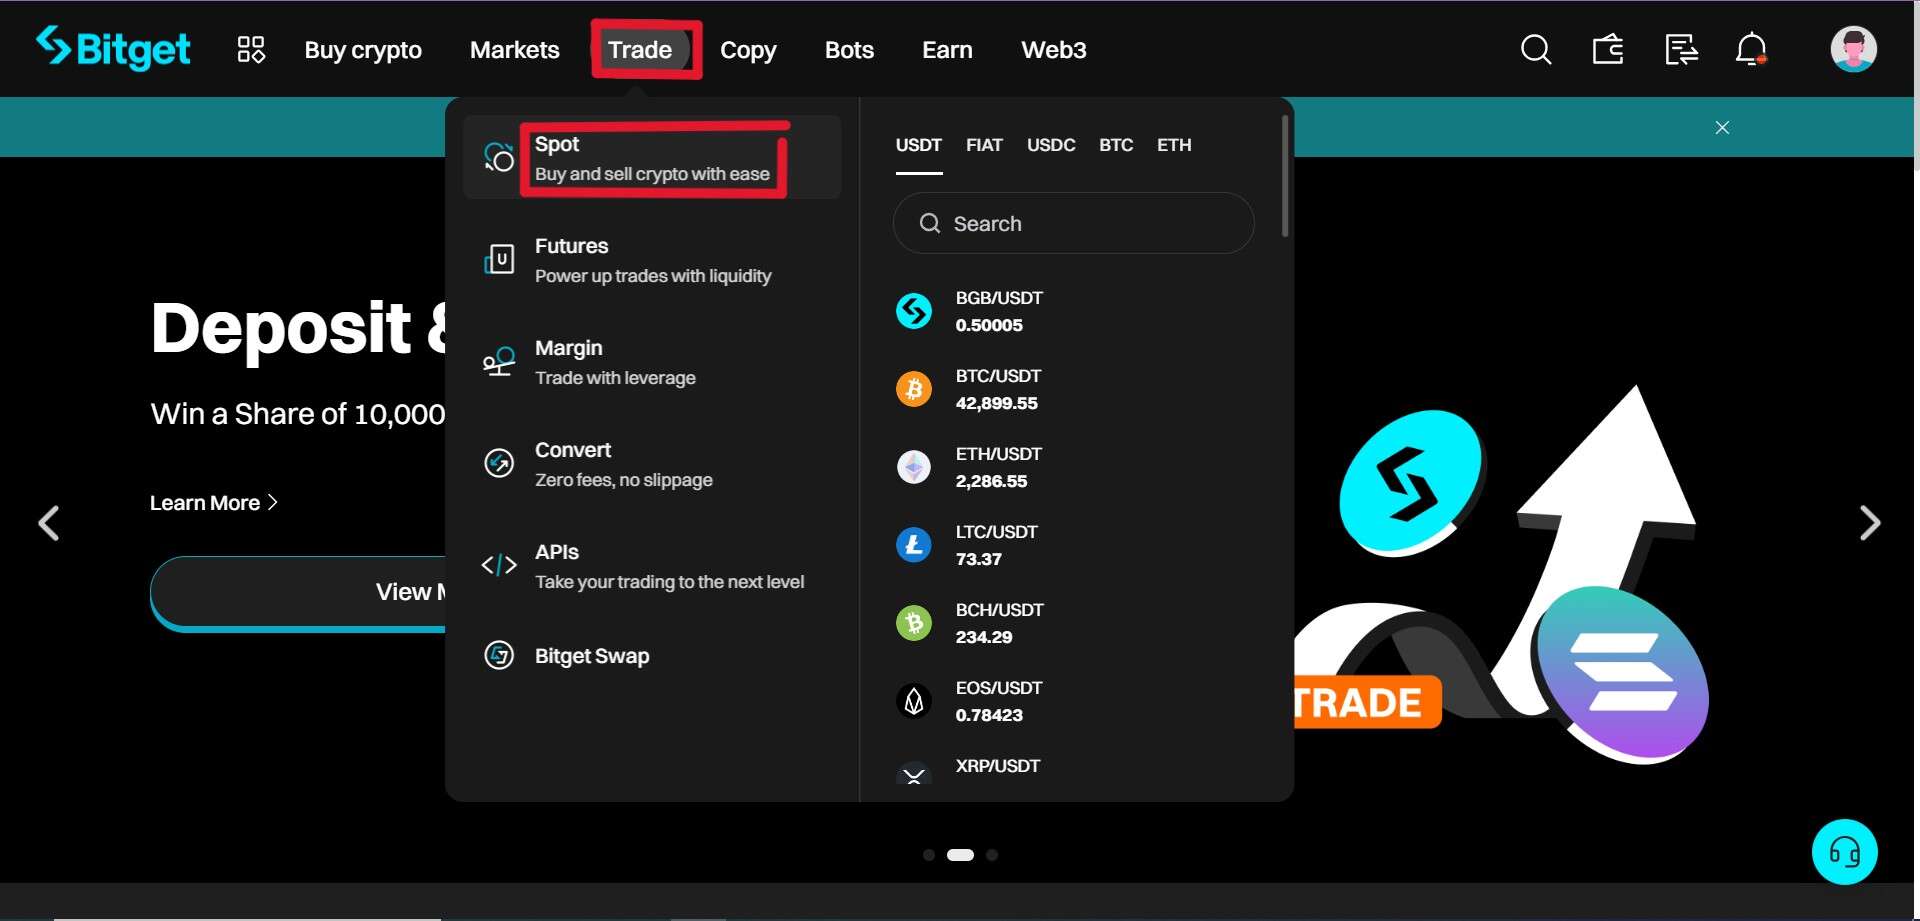Image resolution: width=1920 pixels, height=921 pixels.
Task: Click the Bitget Swap icon
Action: pyautogui.click(x=499, y=655)
